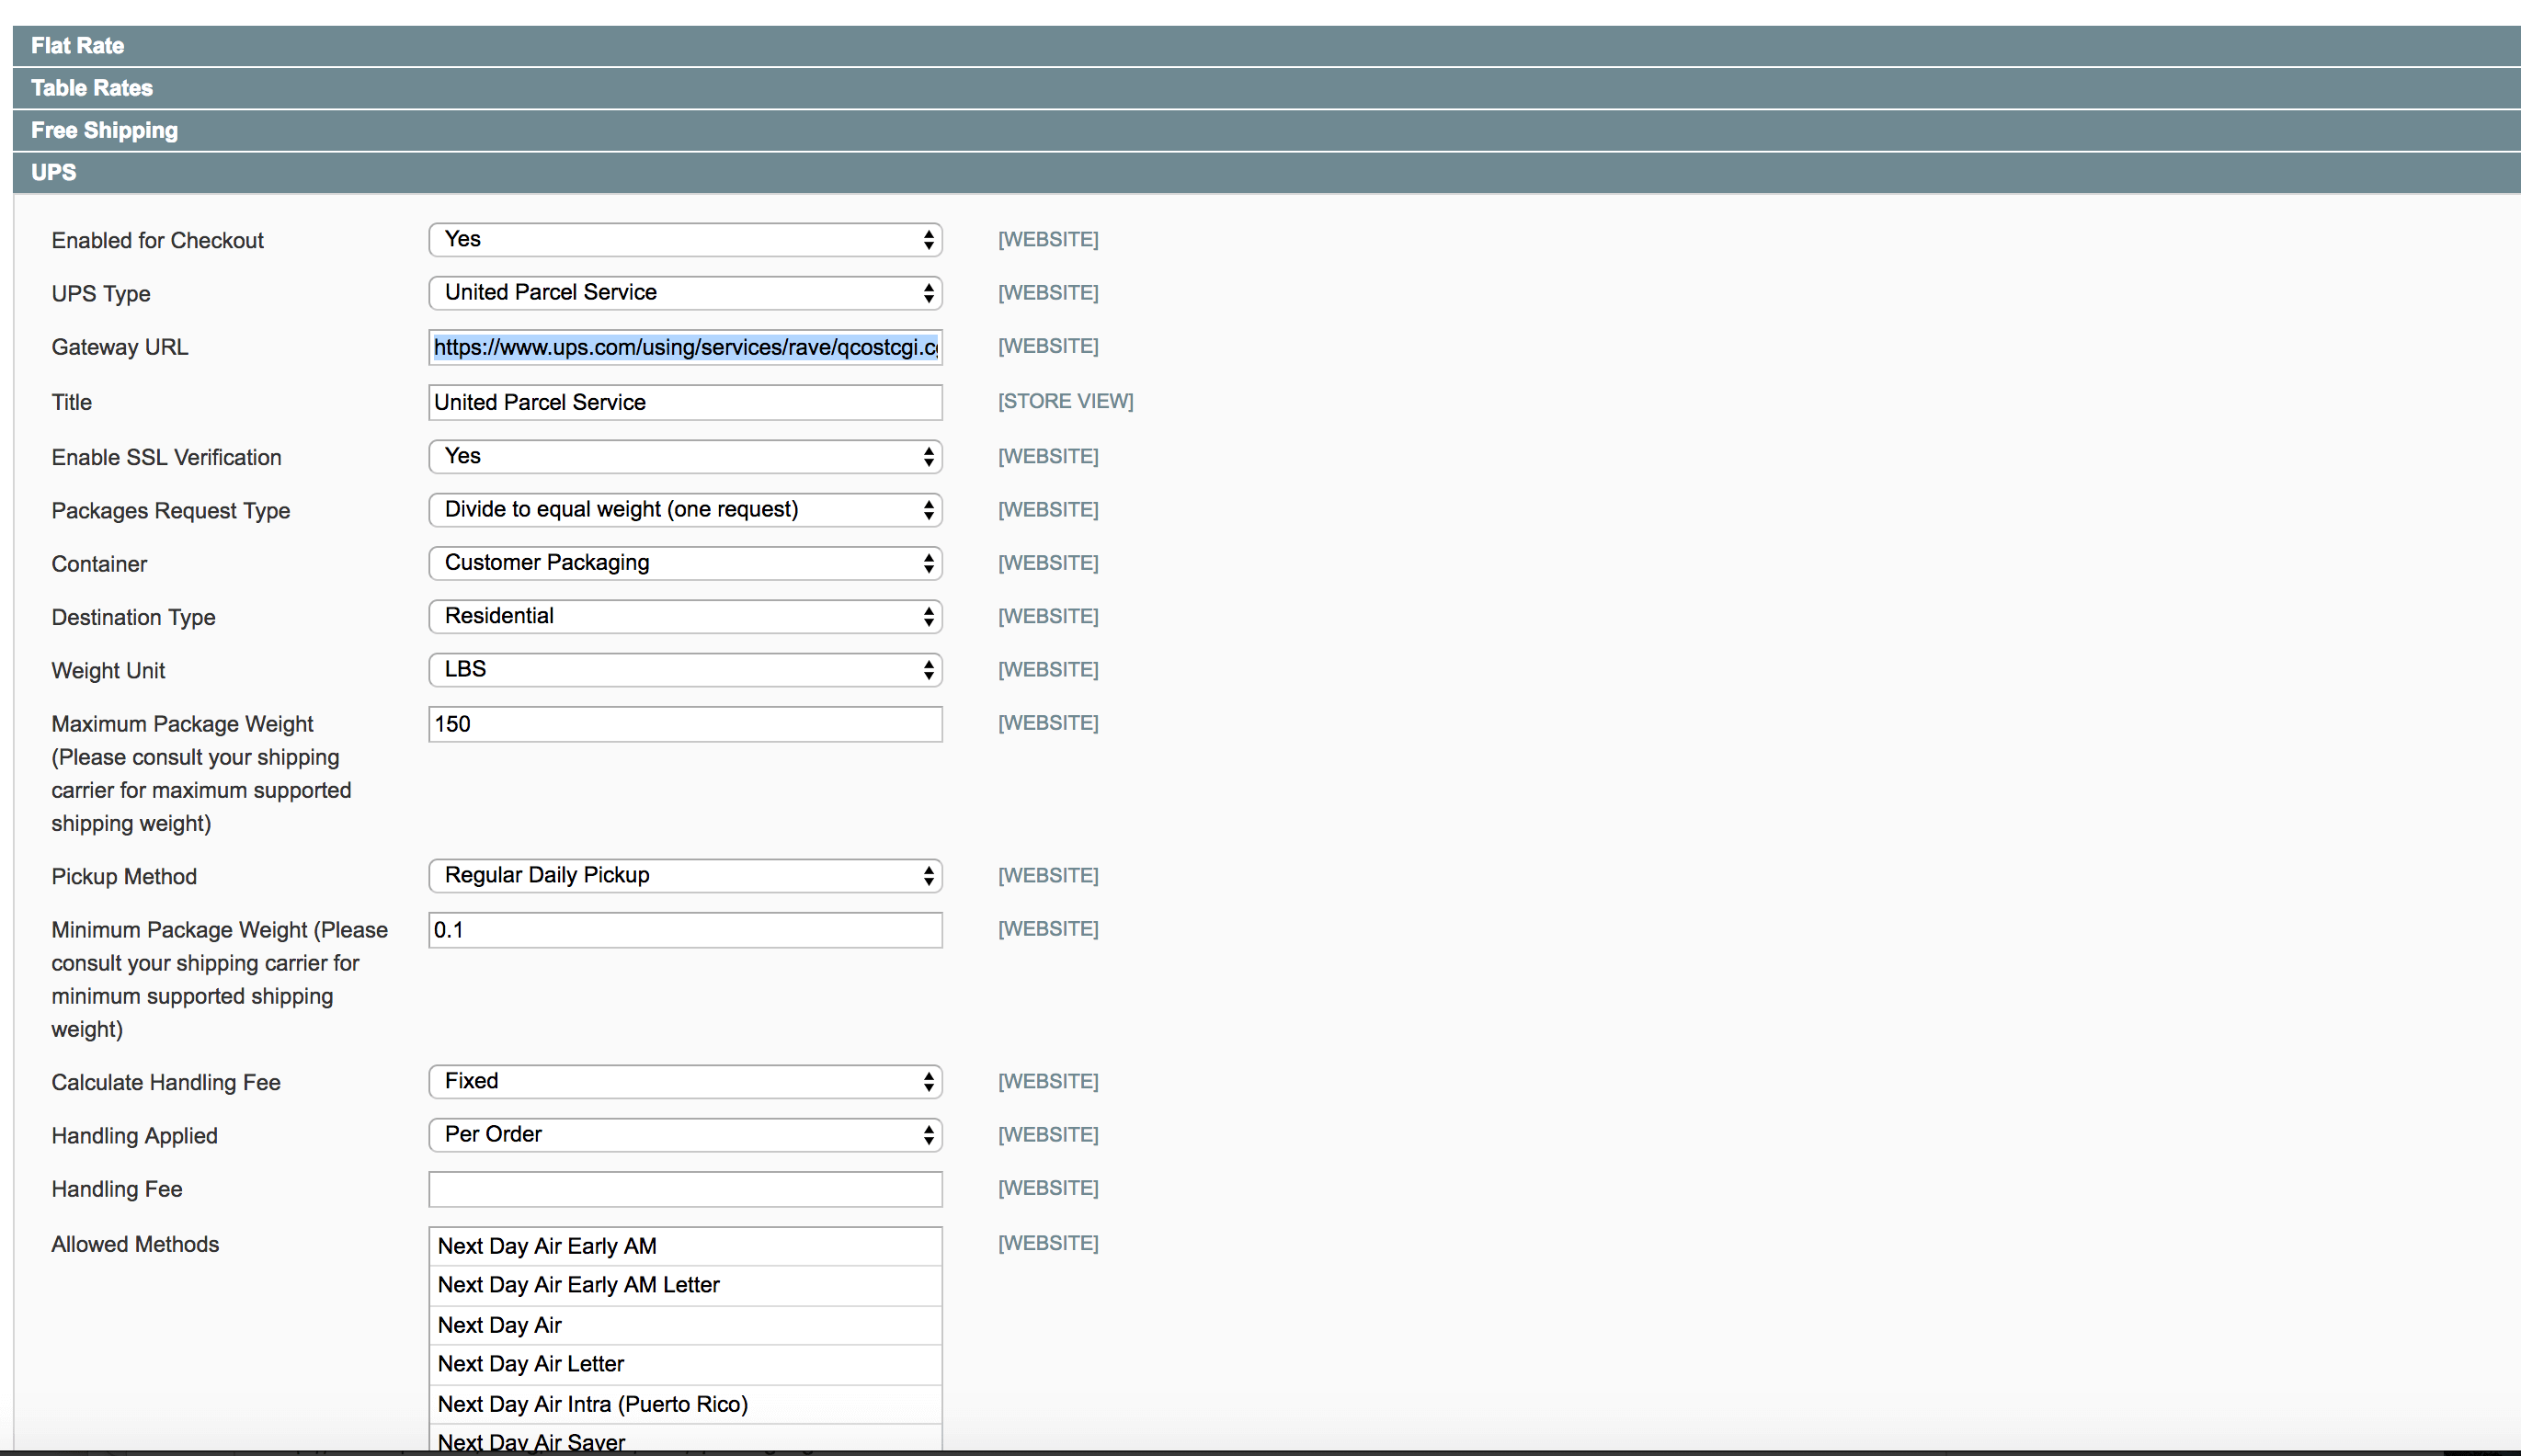Expand the Flat Rate section header
Screen dimensions: 2521x1456
(x=1266, y=46)
